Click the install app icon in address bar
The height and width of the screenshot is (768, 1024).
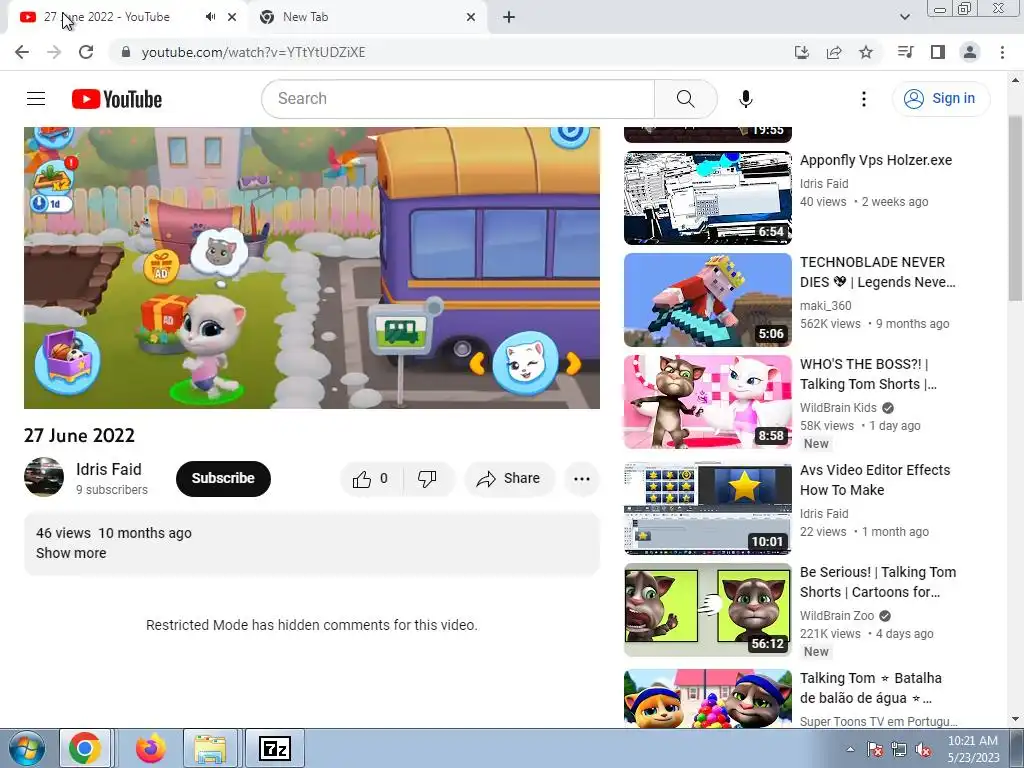(802, 52)
